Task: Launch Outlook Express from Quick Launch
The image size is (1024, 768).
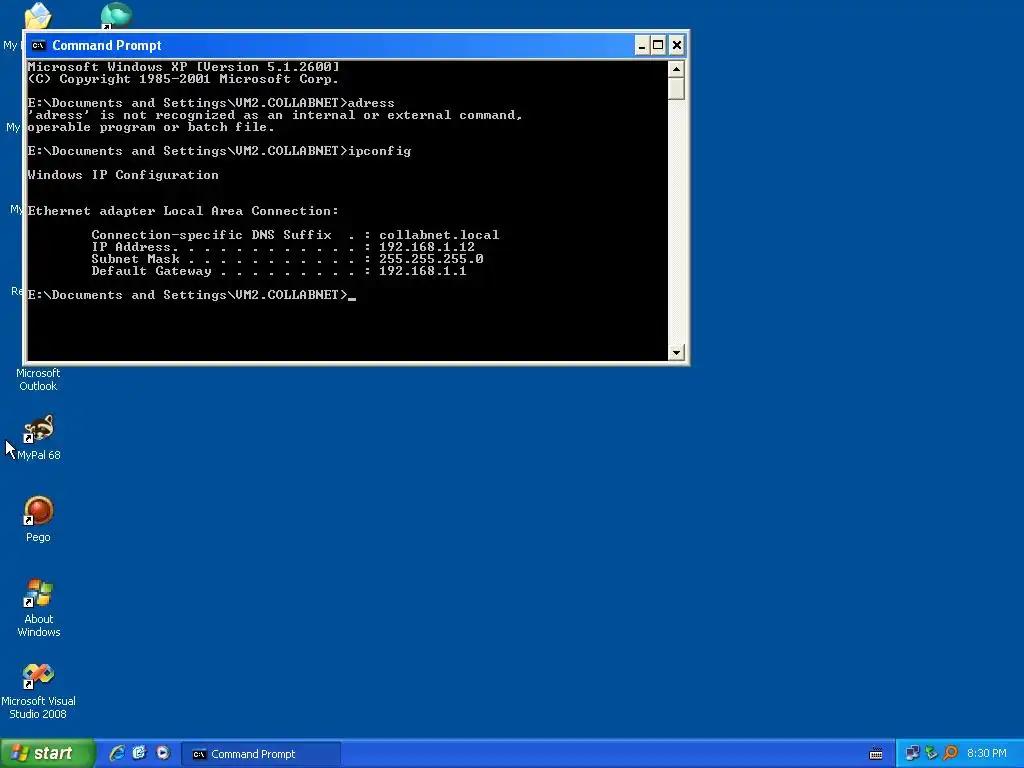Action: (x=140, y=753)
